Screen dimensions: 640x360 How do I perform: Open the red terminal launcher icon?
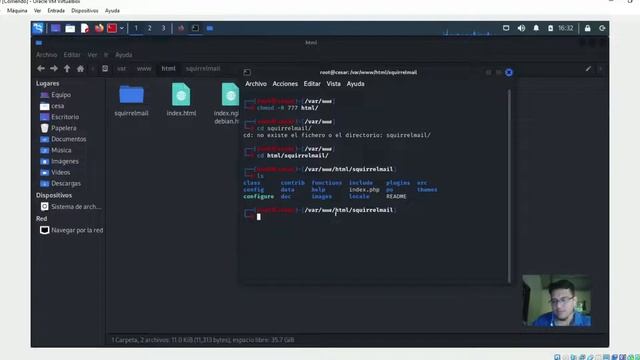[112, 28]
